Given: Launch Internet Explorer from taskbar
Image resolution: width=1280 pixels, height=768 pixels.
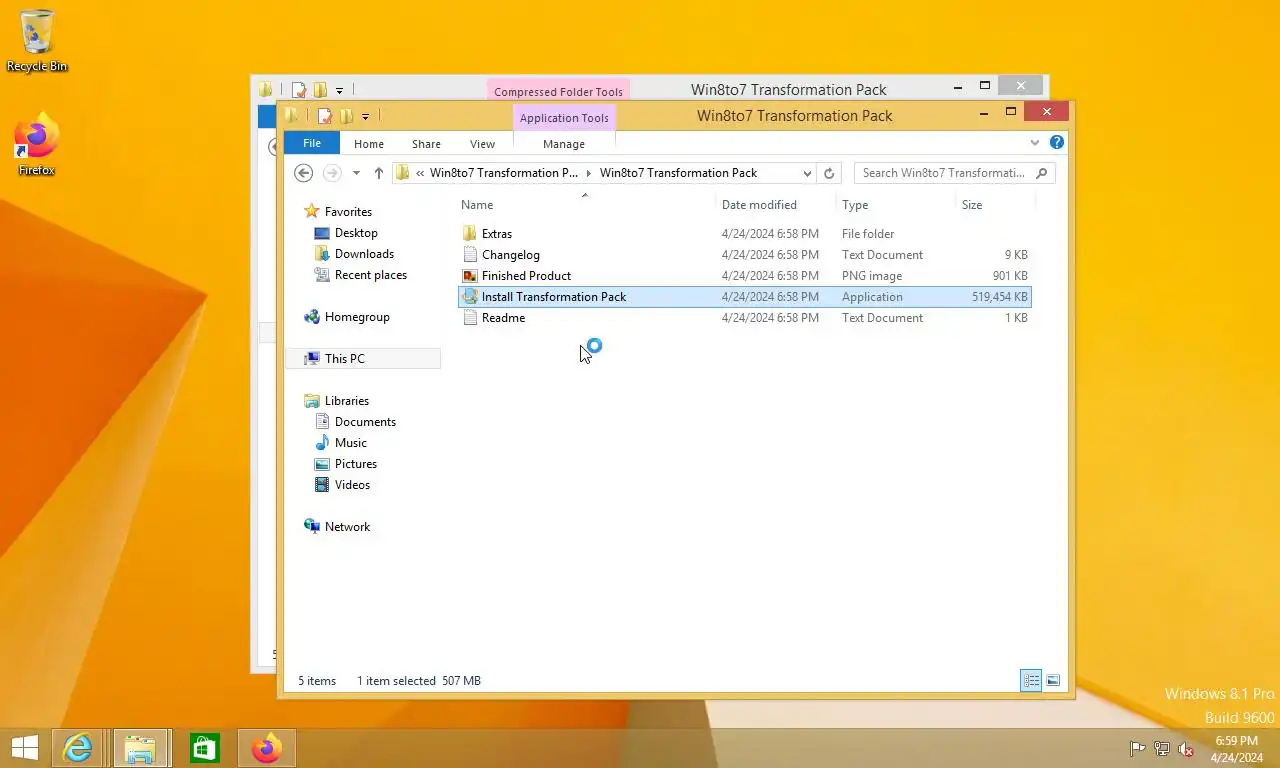Looking at the screenshot, I should click(77, 748).
